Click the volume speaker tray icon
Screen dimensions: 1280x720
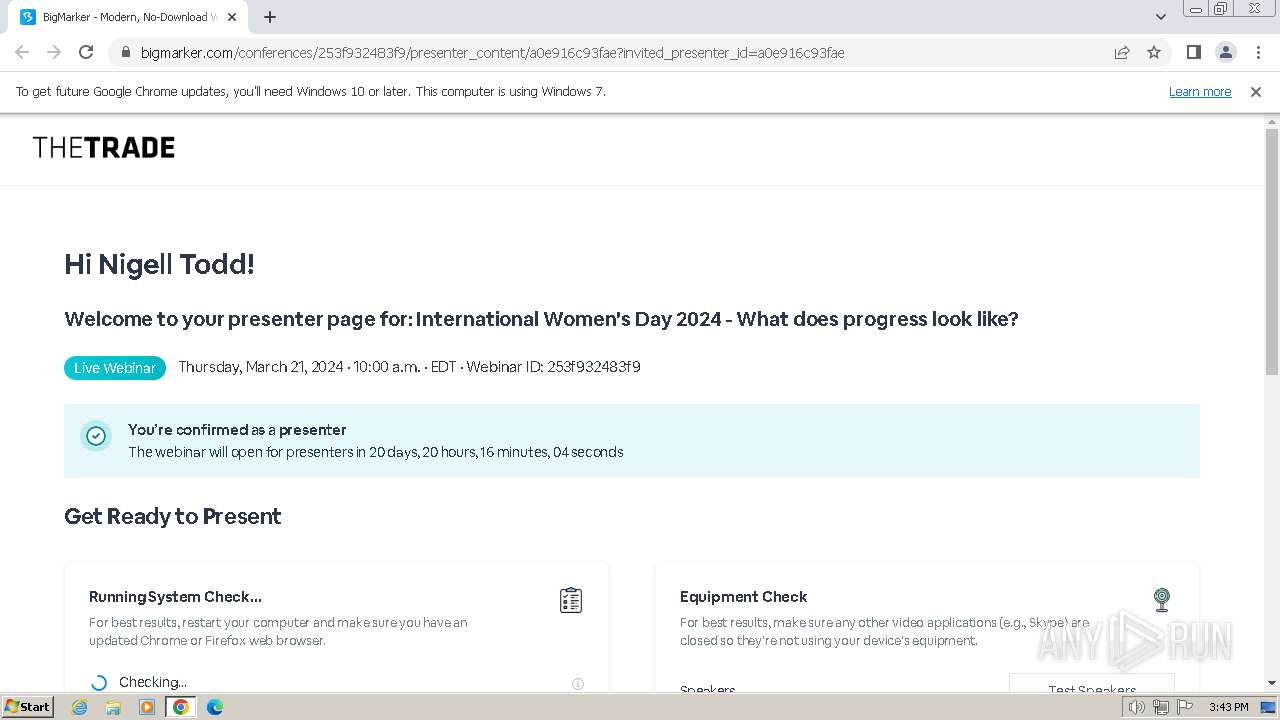coord(1137,707)
